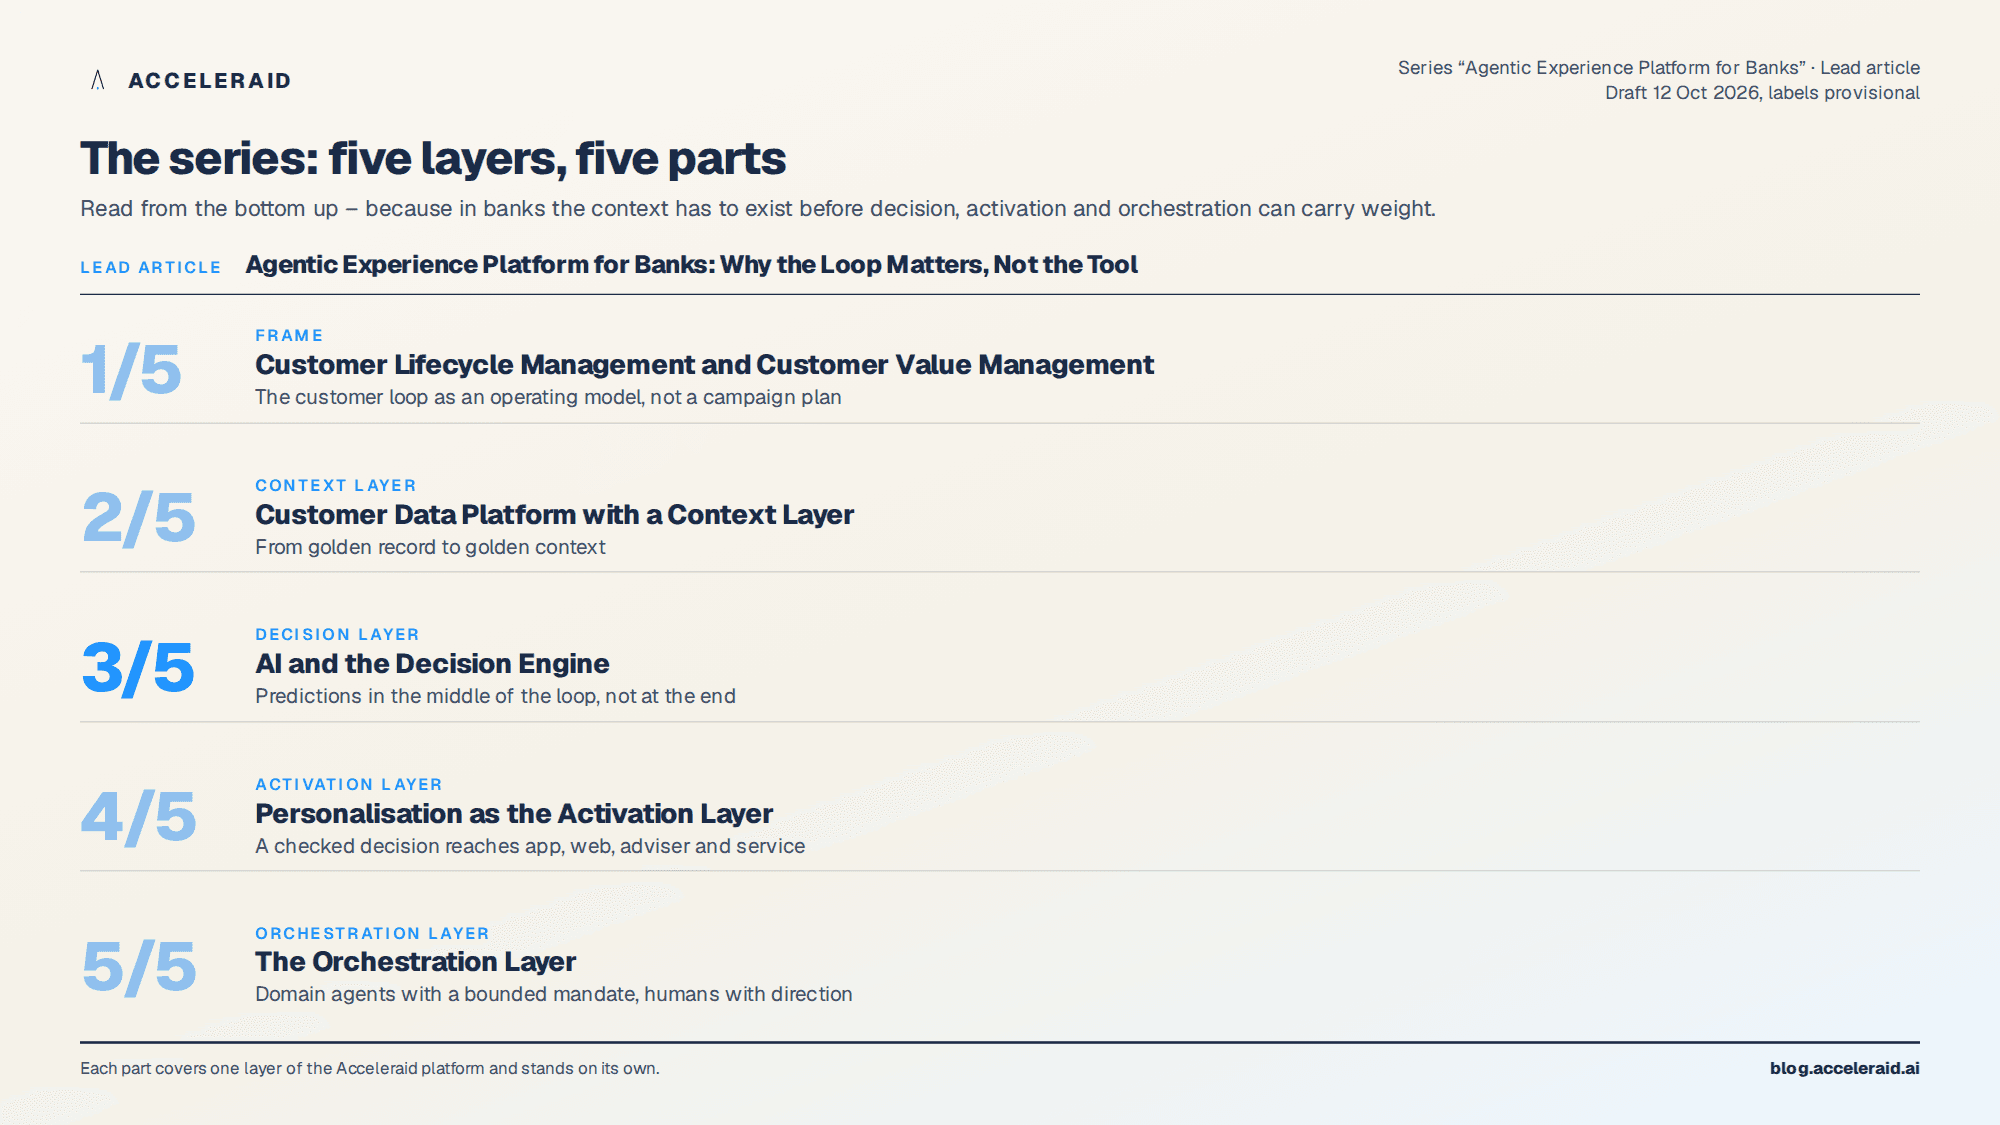
Task: Click the 'Read from the bottom up' subtitle
Action: (758, 209)
